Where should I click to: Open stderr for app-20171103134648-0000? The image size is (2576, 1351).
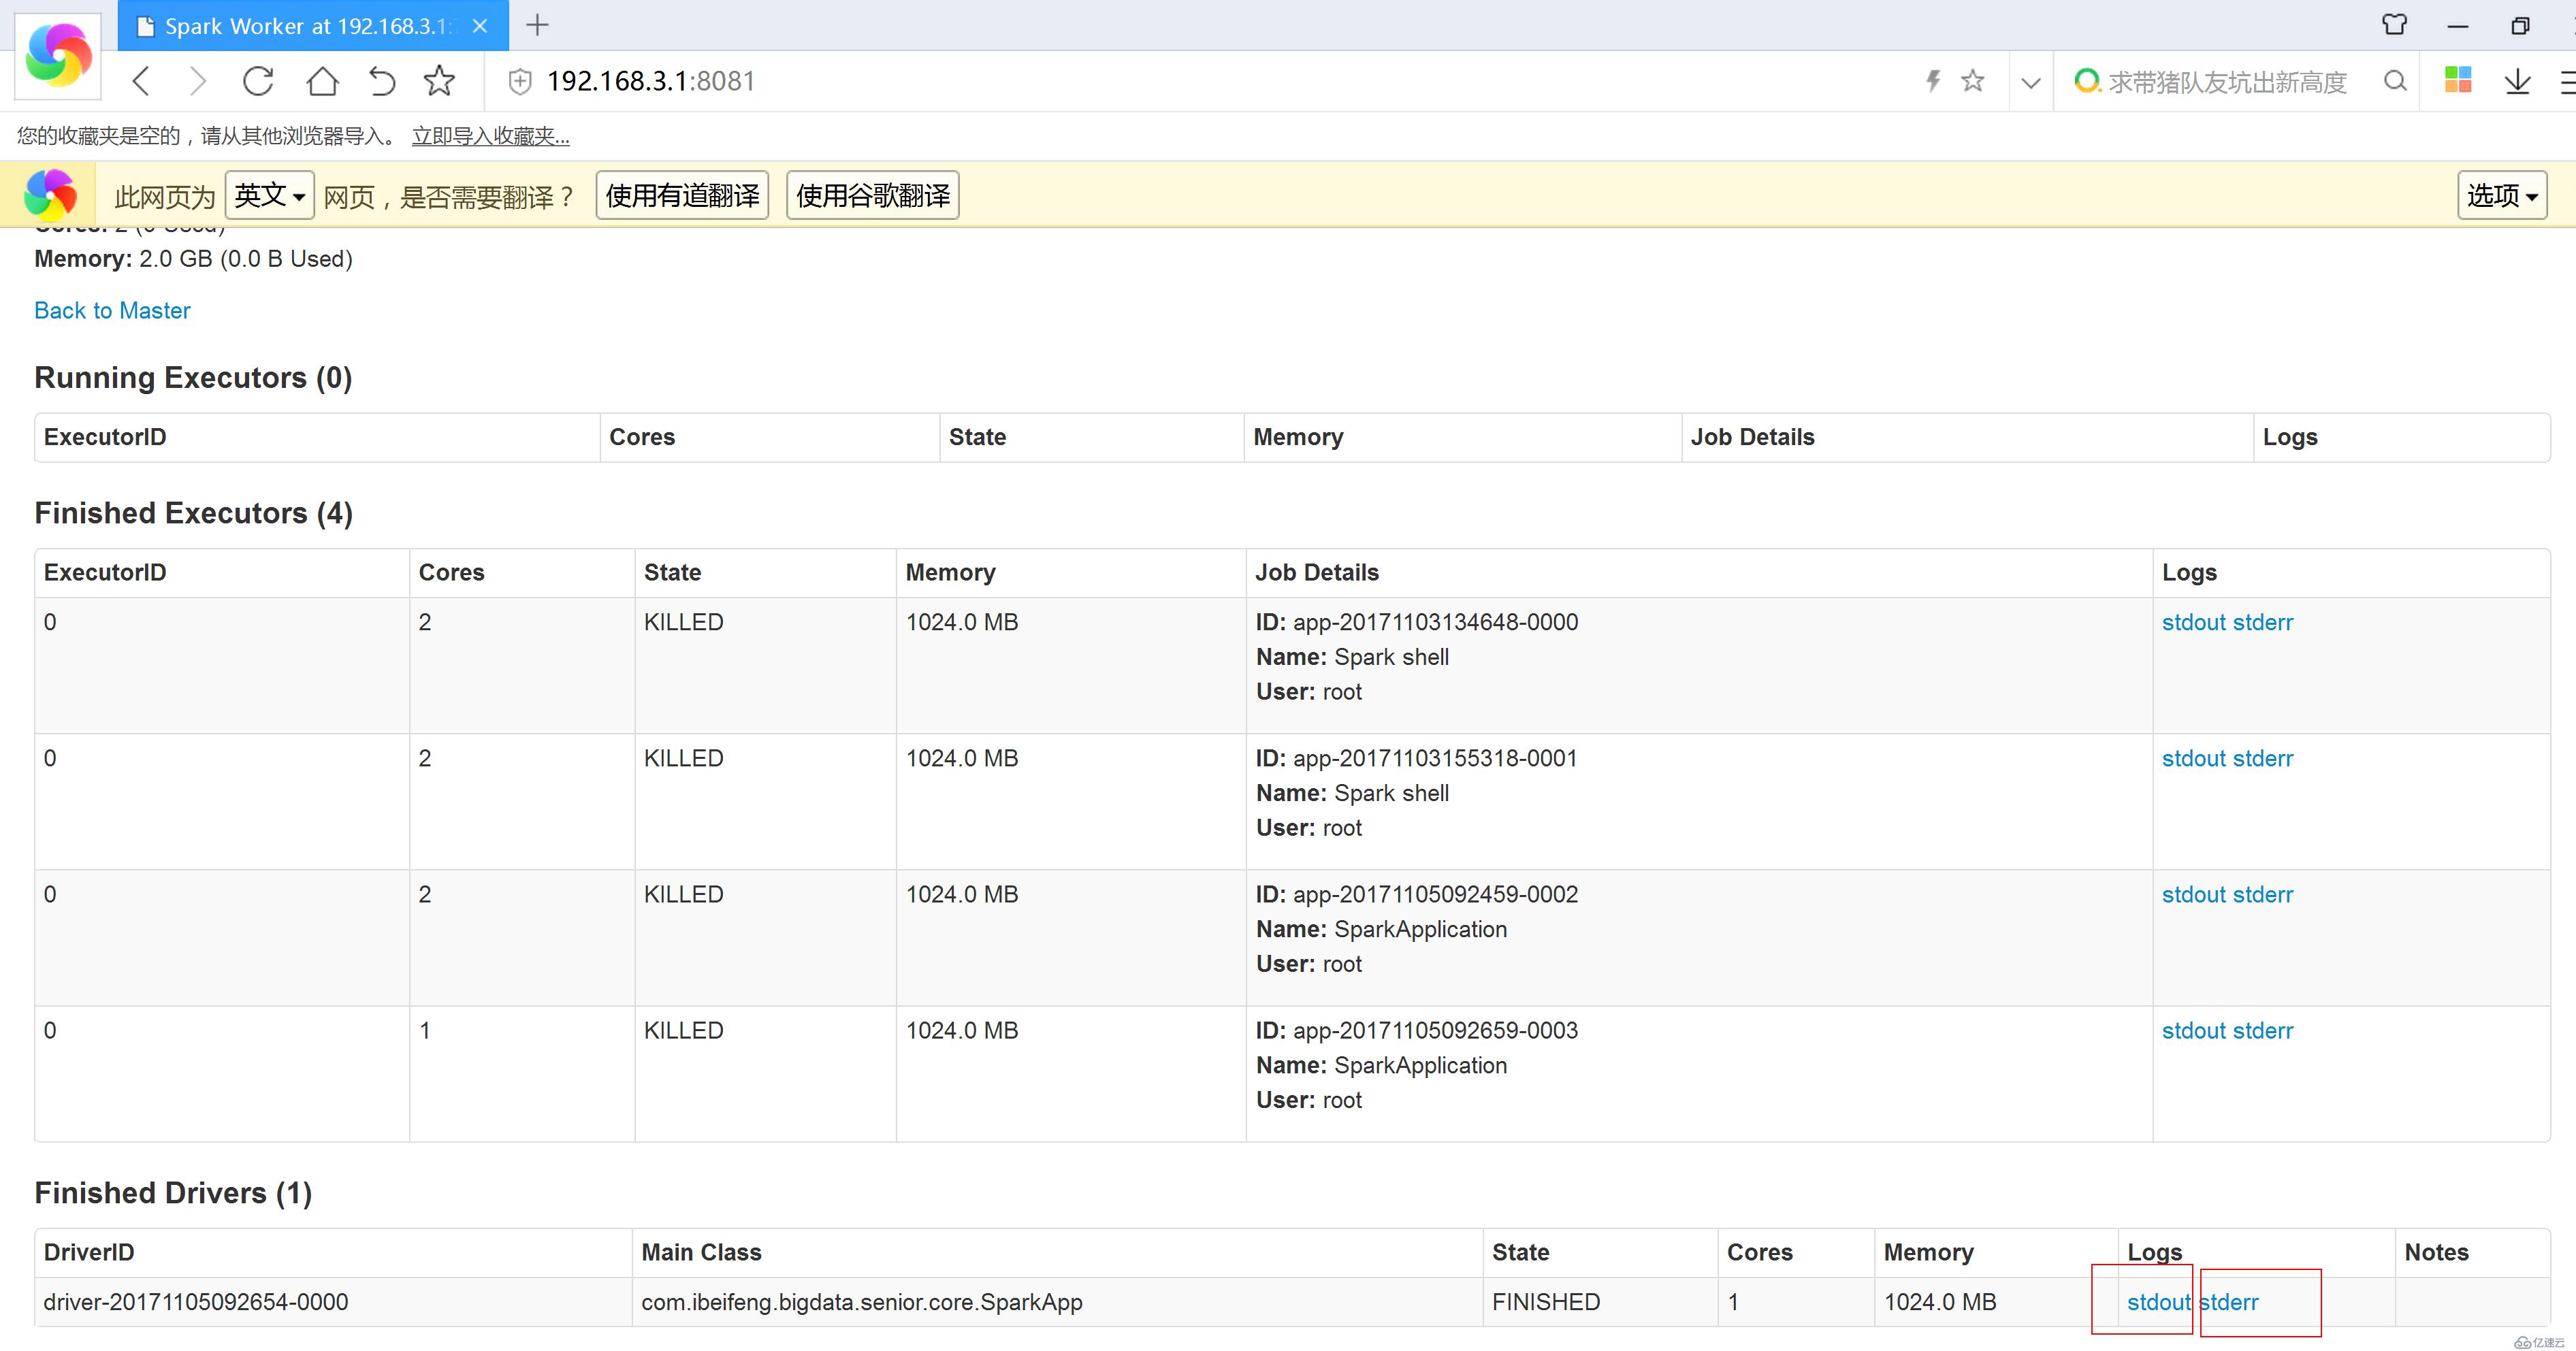click(2262, 622)
